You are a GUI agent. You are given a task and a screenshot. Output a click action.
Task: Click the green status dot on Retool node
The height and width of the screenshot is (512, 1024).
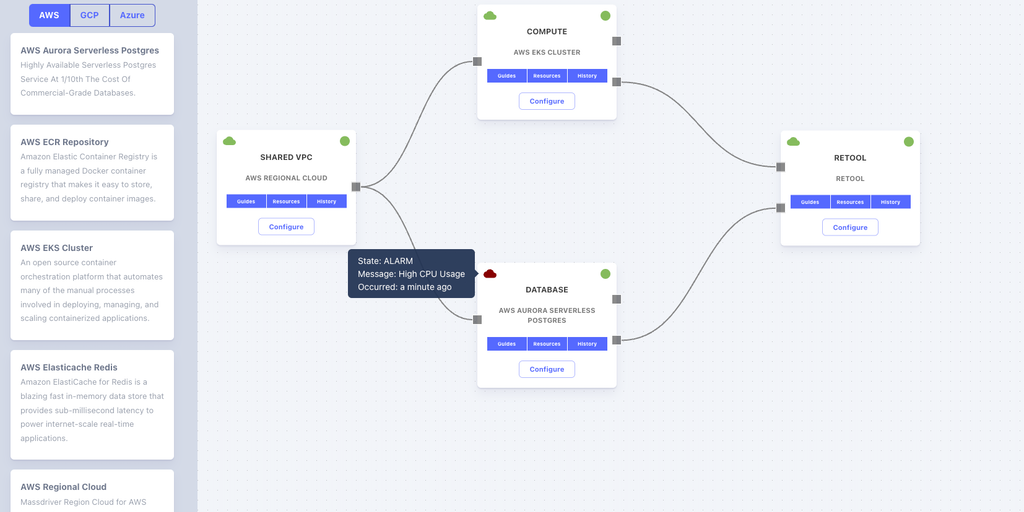[908, 142]
